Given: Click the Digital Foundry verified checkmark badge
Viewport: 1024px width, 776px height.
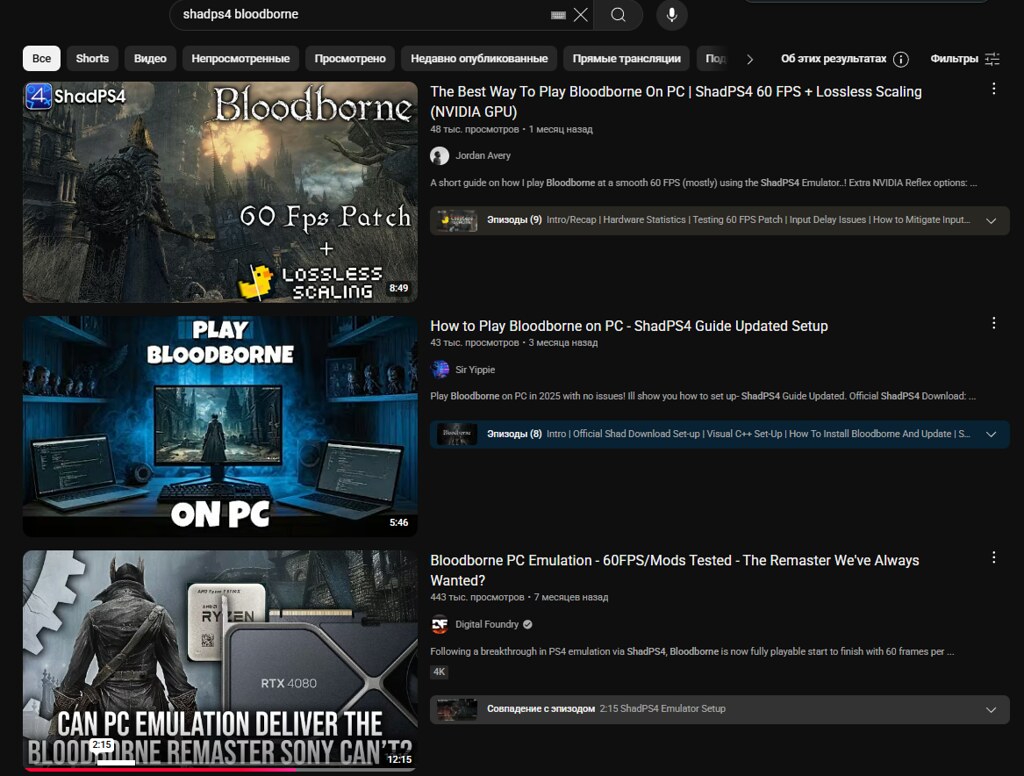Looking at the screenshot, I should (x=528, y=624).
